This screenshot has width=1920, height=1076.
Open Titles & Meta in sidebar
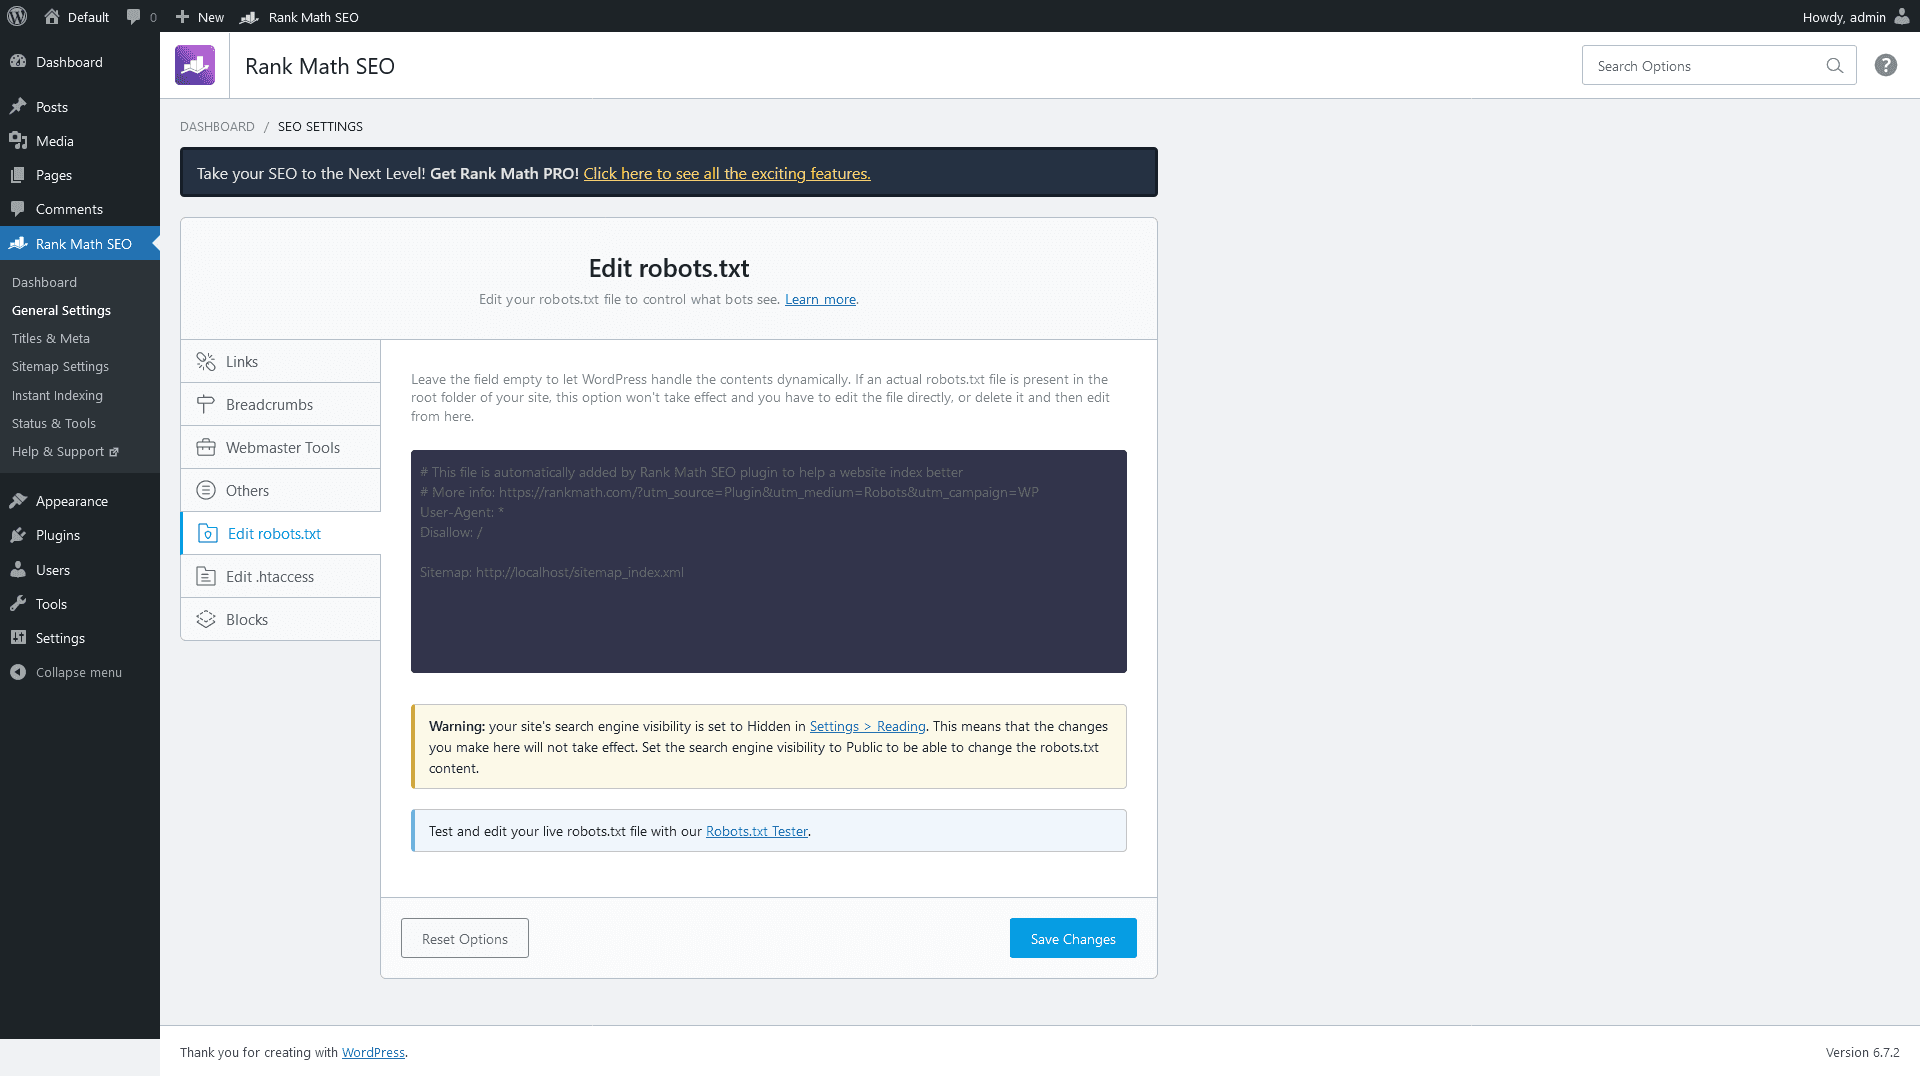(51, 338)
